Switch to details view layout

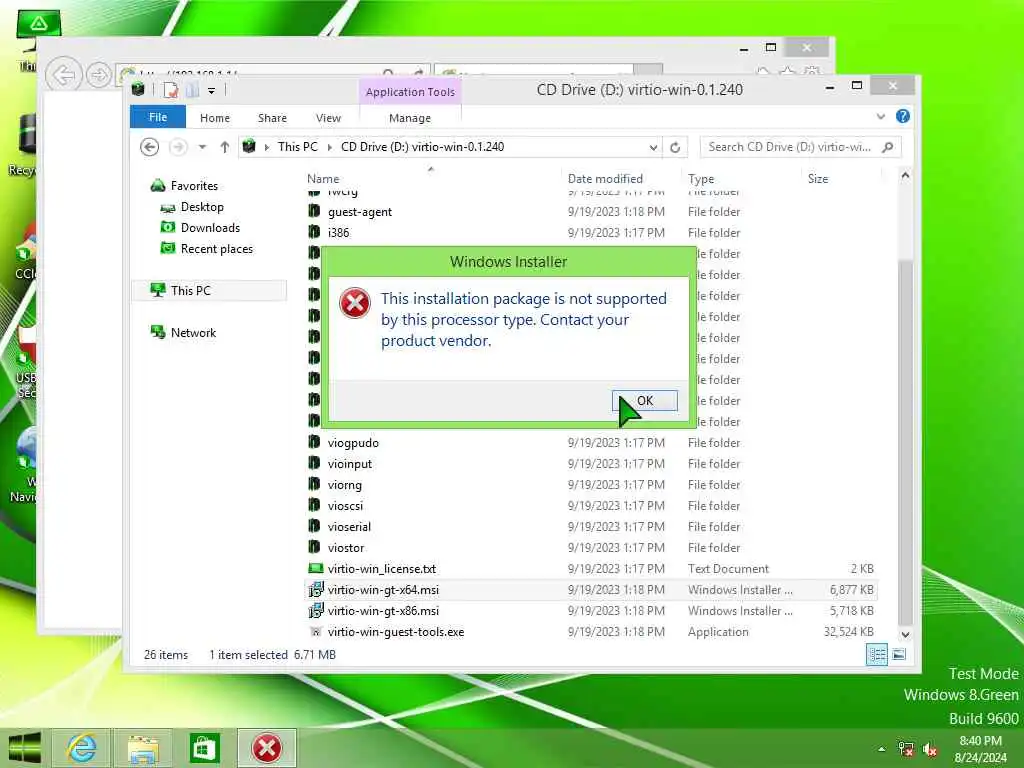click(877, 654)
